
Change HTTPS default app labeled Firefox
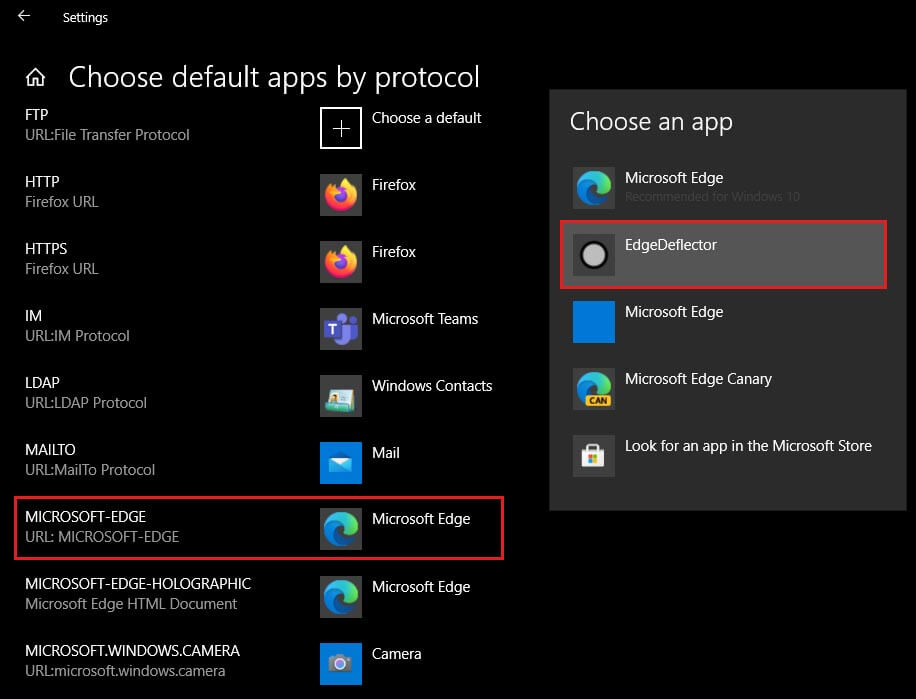pos(394,252)
